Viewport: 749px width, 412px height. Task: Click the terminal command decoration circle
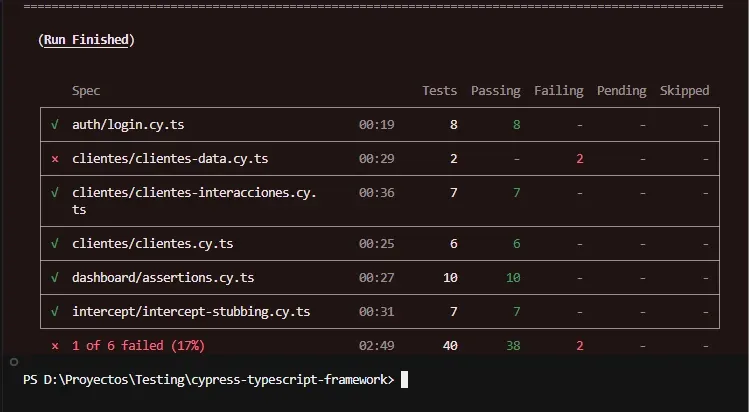pos(14,362)
